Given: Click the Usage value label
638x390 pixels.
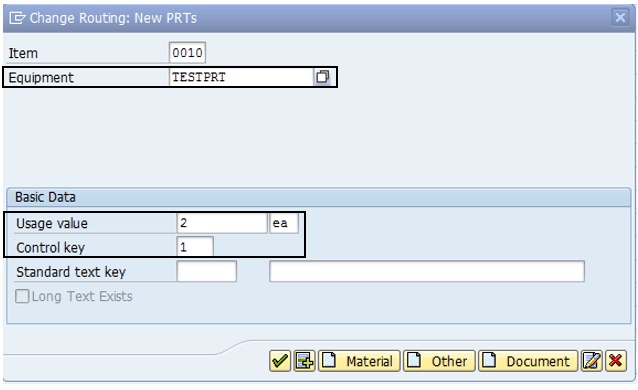Looking at the screenshot, I should click(x=52, y=223).
